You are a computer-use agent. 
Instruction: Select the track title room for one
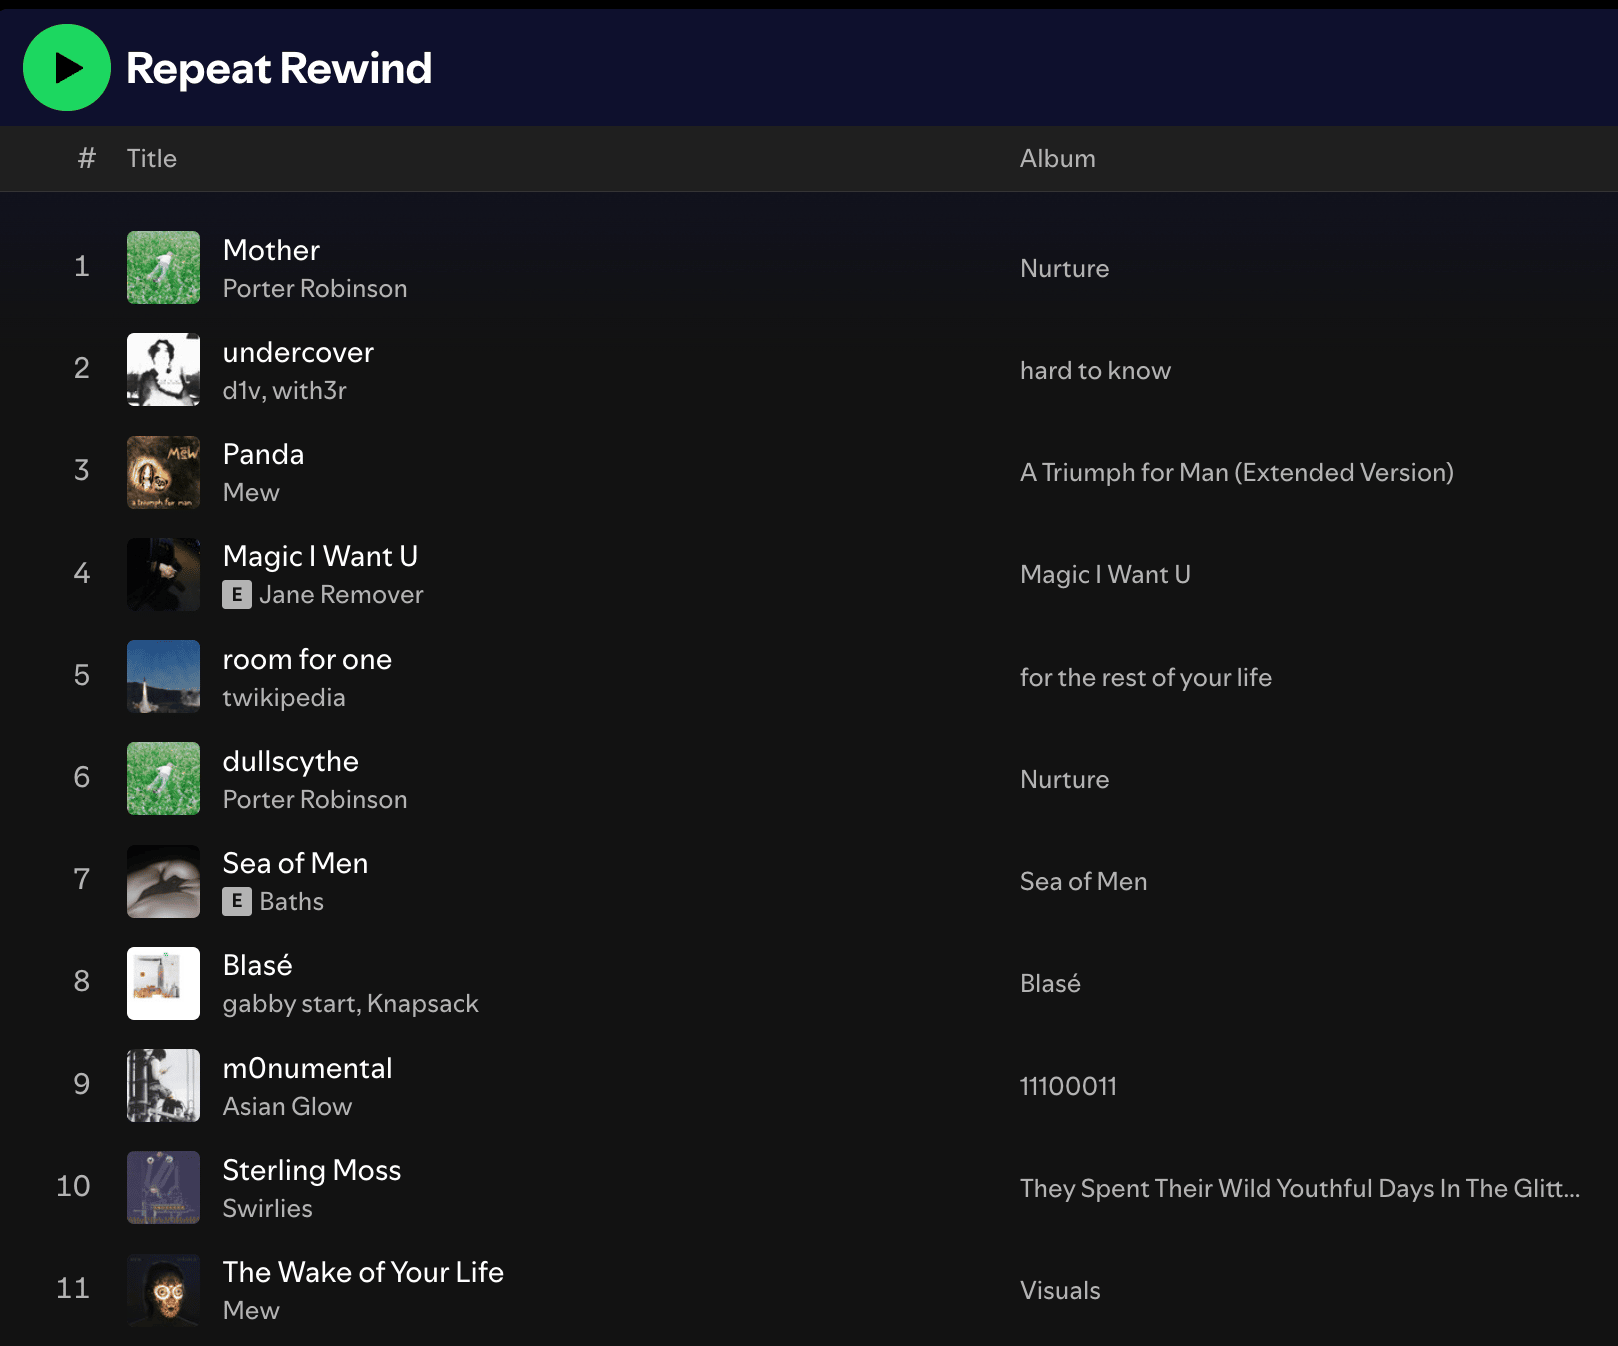(307, 659)
